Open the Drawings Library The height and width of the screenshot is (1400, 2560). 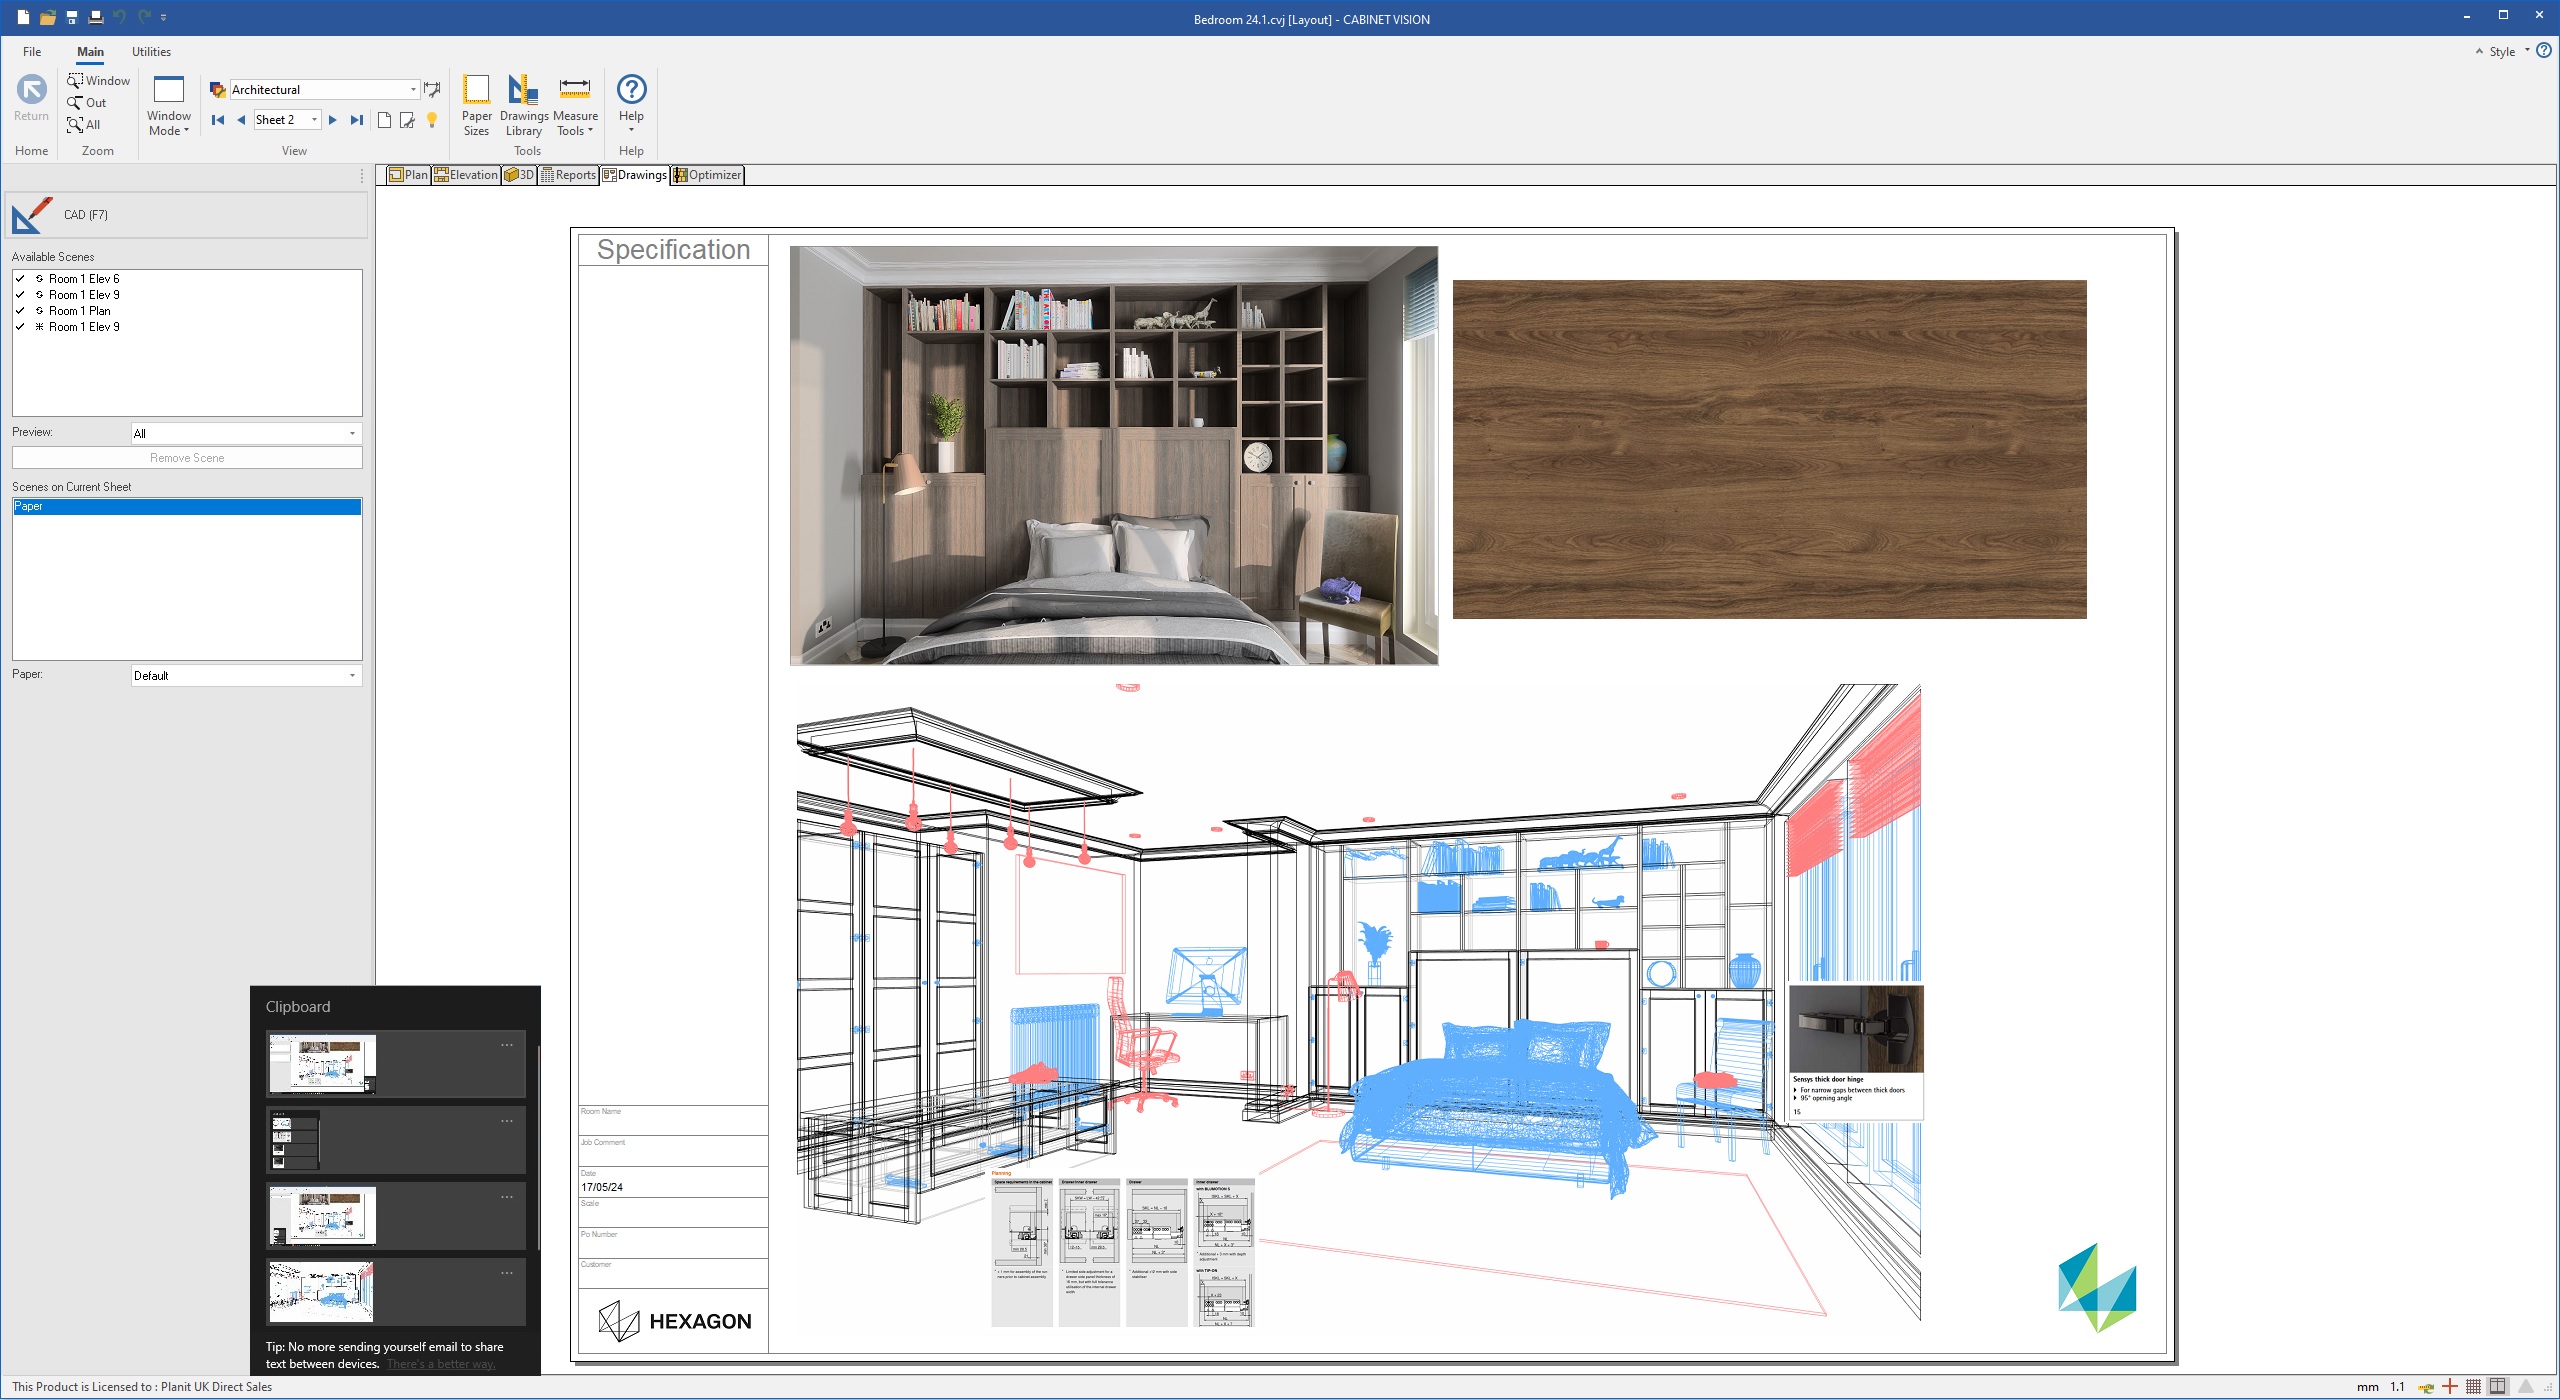click(523, 105)
